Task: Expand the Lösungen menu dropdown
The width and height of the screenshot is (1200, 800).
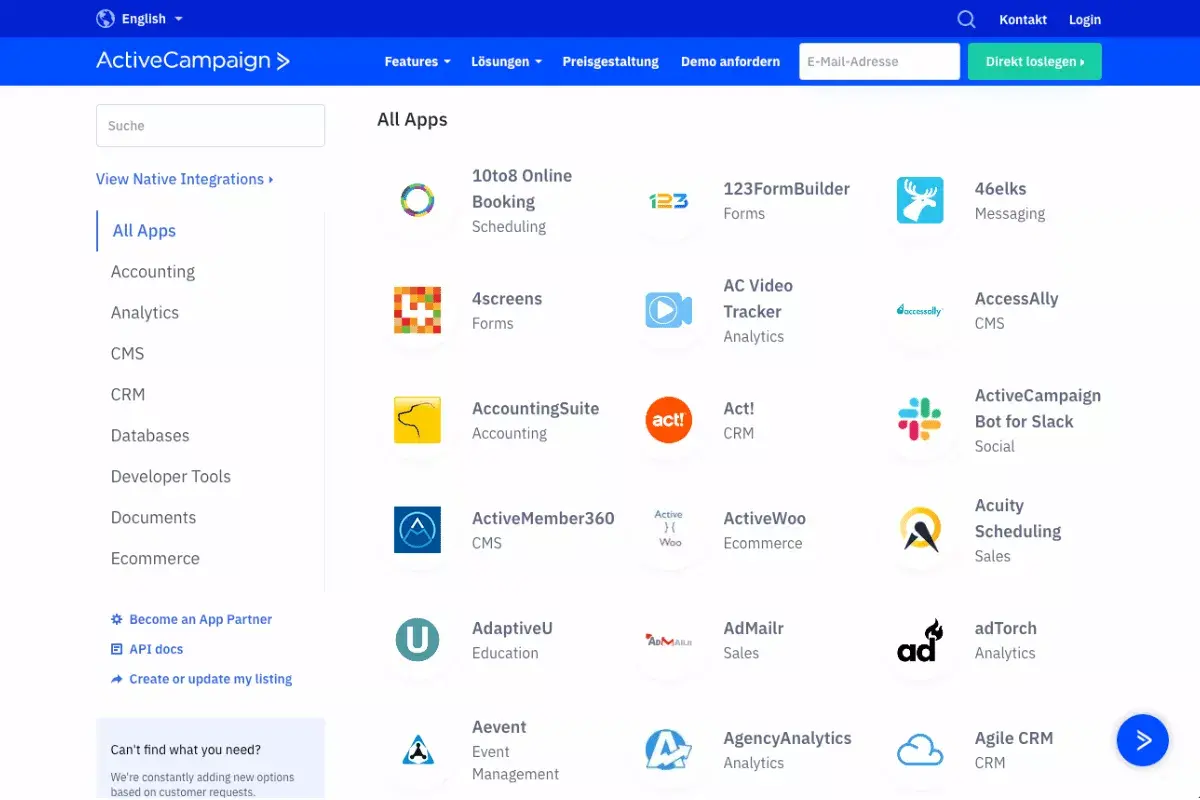Action: [506, 61]
